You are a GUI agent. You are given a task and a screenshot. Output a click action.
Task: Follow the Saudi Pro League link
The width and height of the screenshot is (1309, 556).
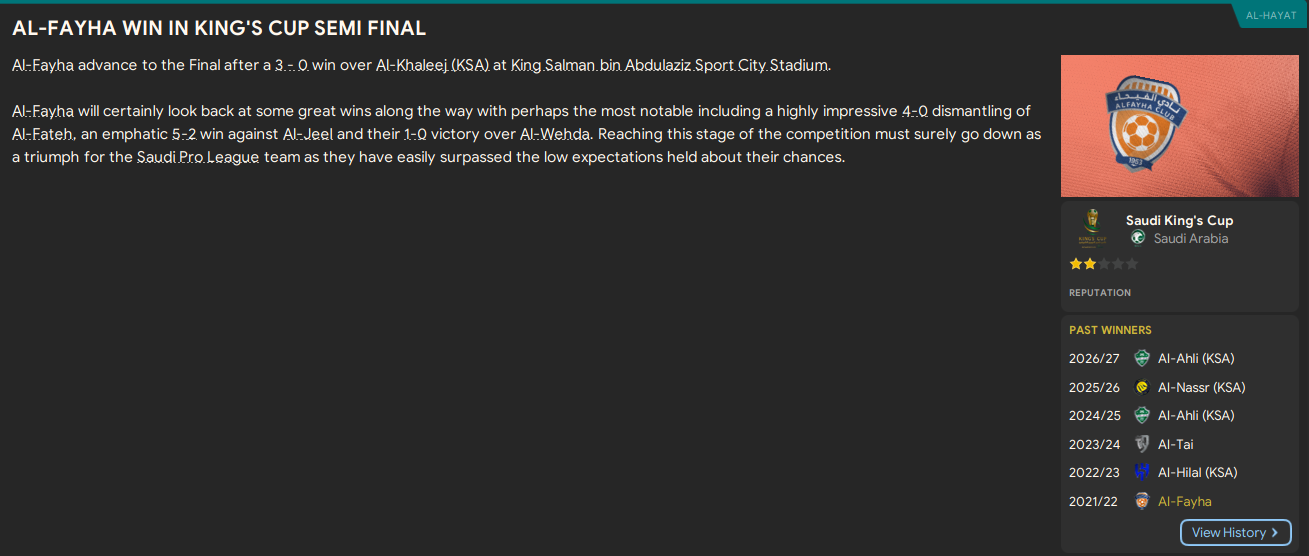pos(198,157)
